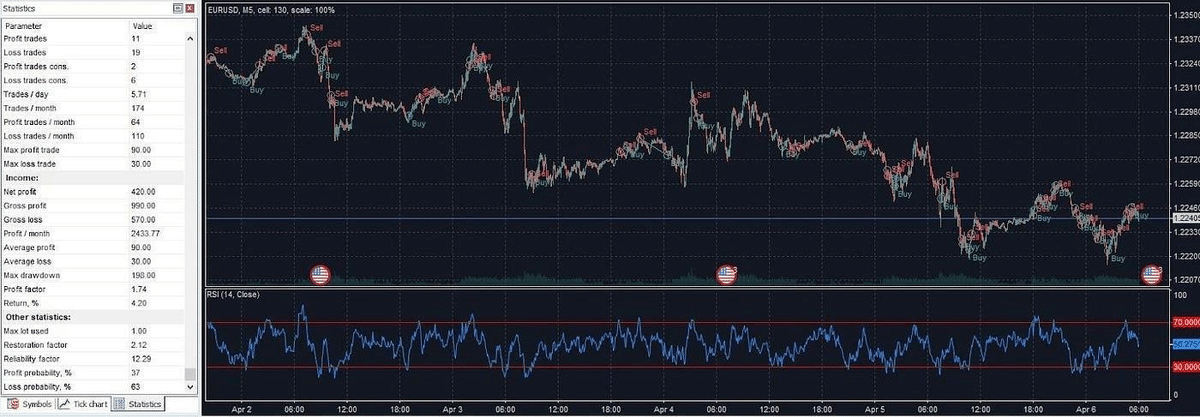Select the Profit trades / month row
The height and width of the screenshot is (417, 1200).
click(x=93, y=122)
